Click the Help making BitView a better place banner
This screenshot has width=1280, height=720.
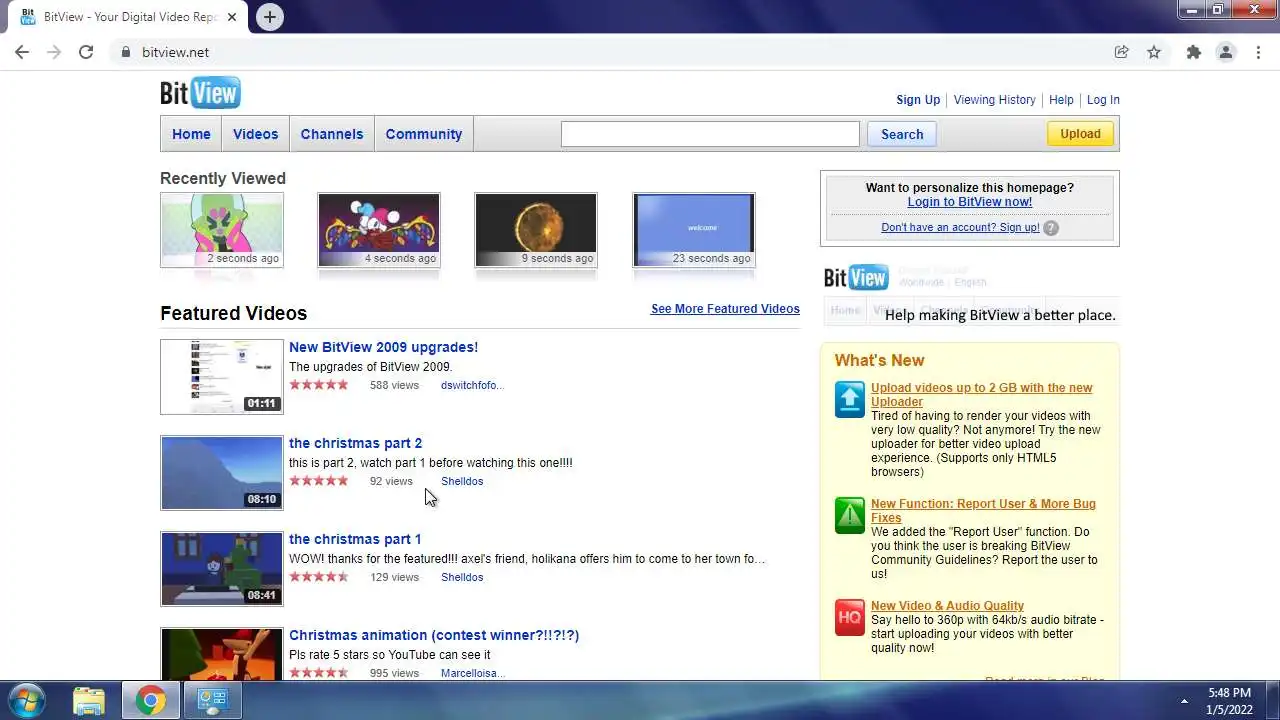click(970, 296)
